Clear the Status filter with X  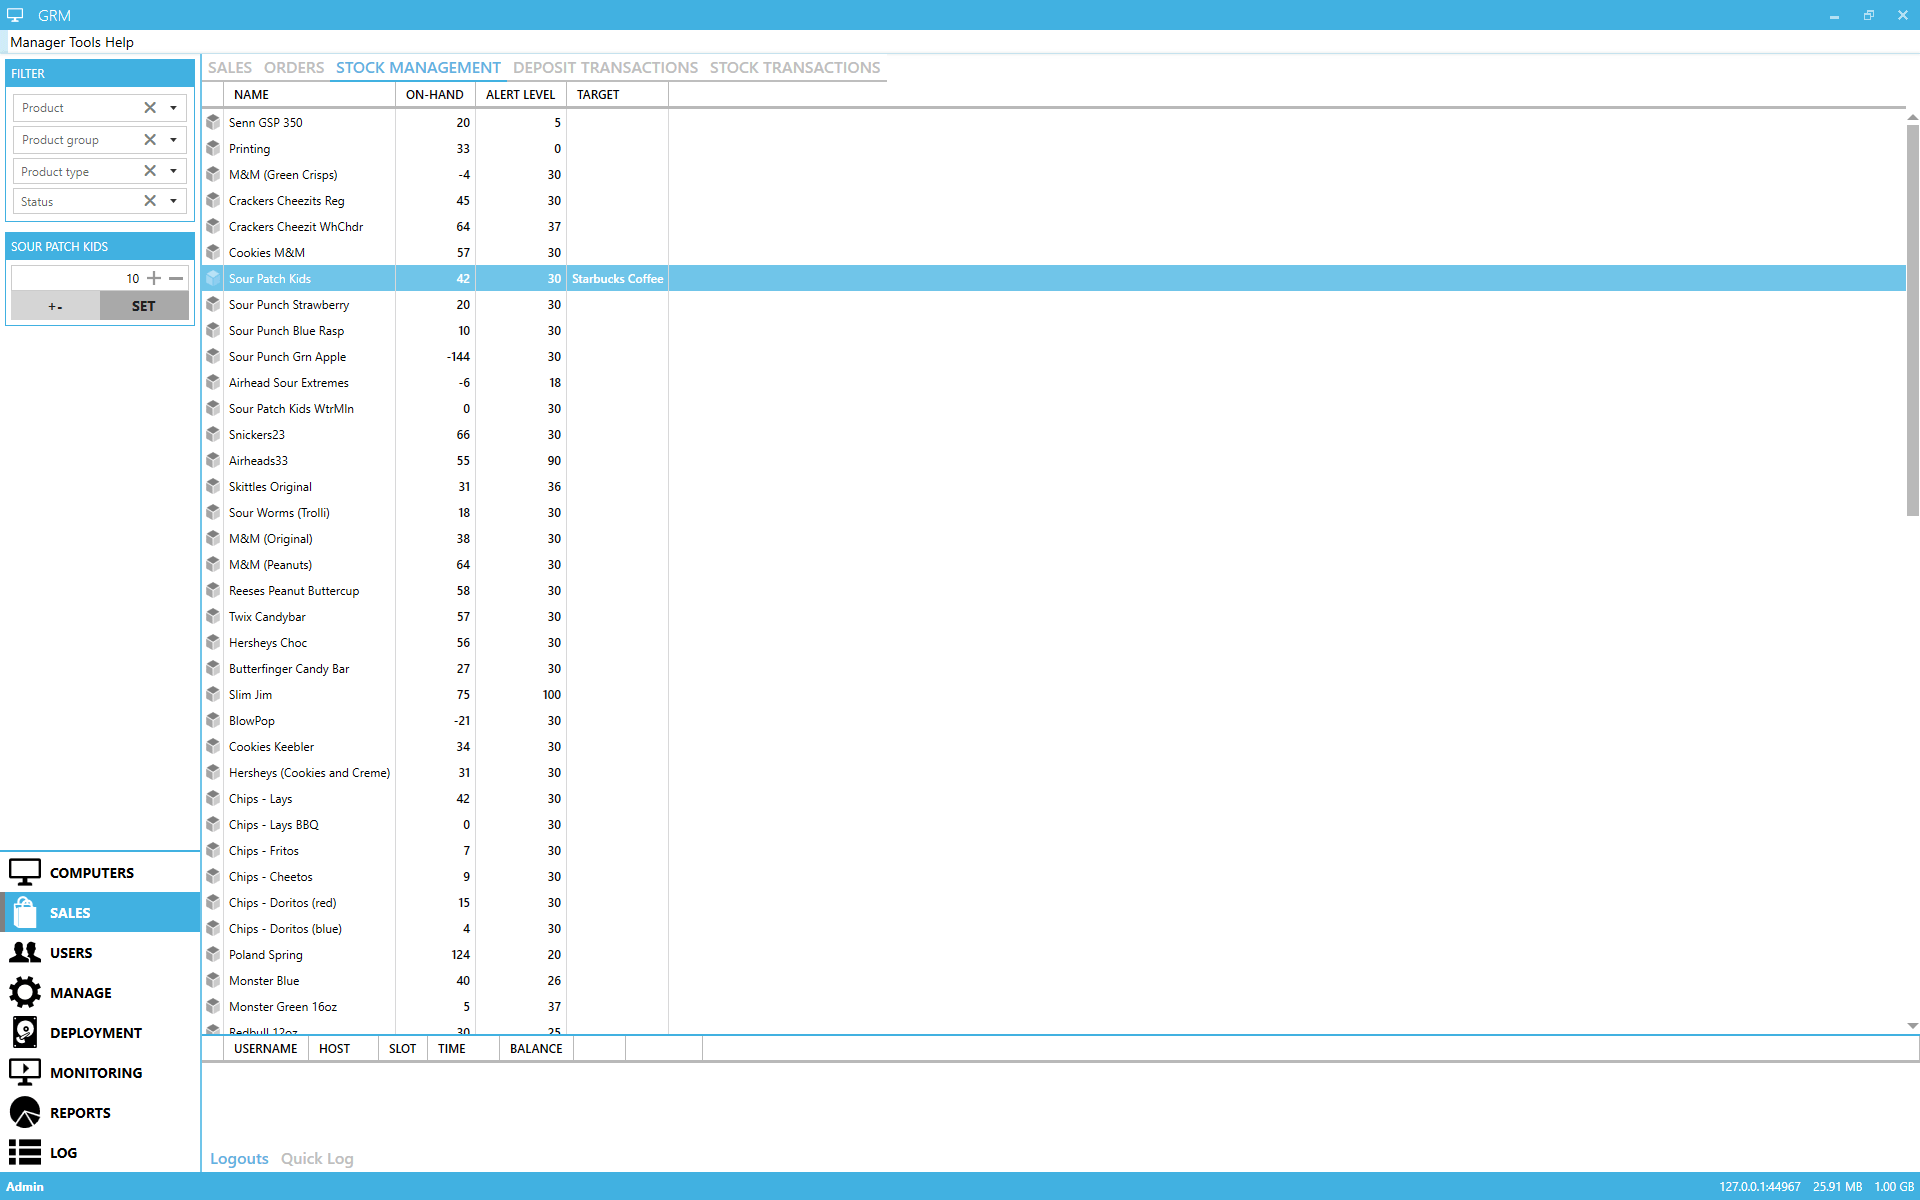[150, 201]
